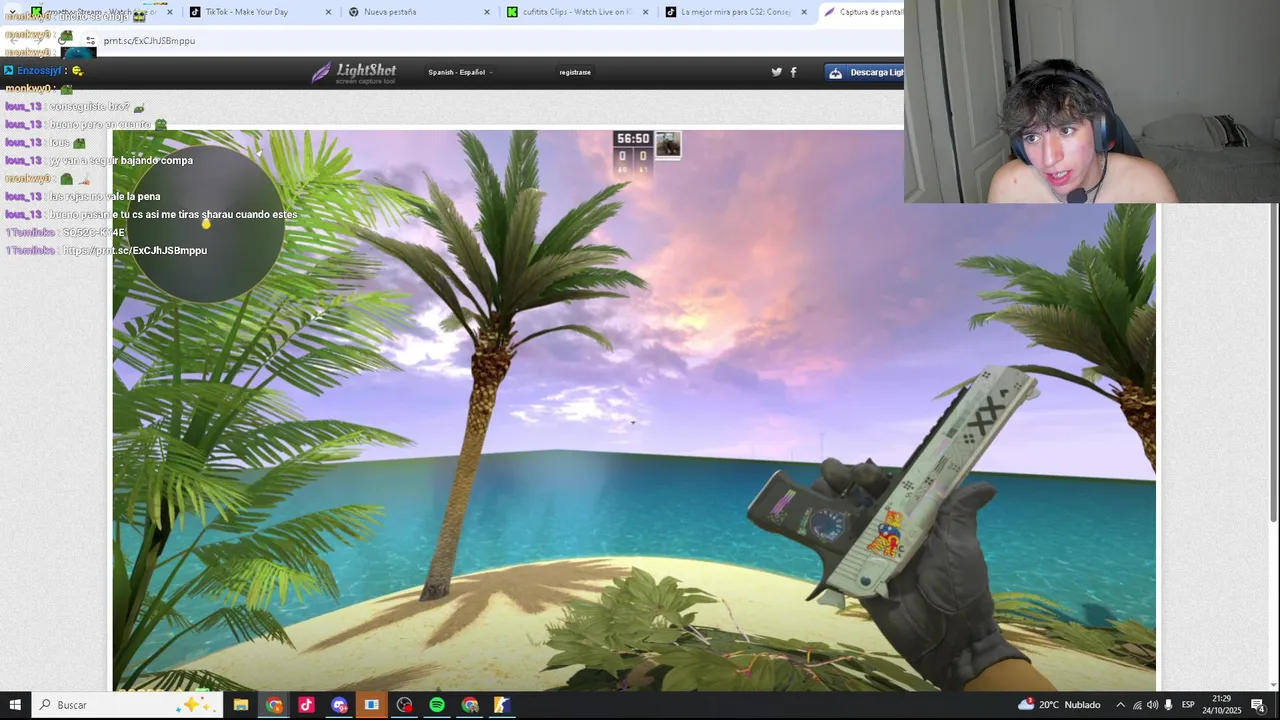1280x720 pixels.
Task: Switch to the Nueva pestaña tab
Action: click(420, 12)
